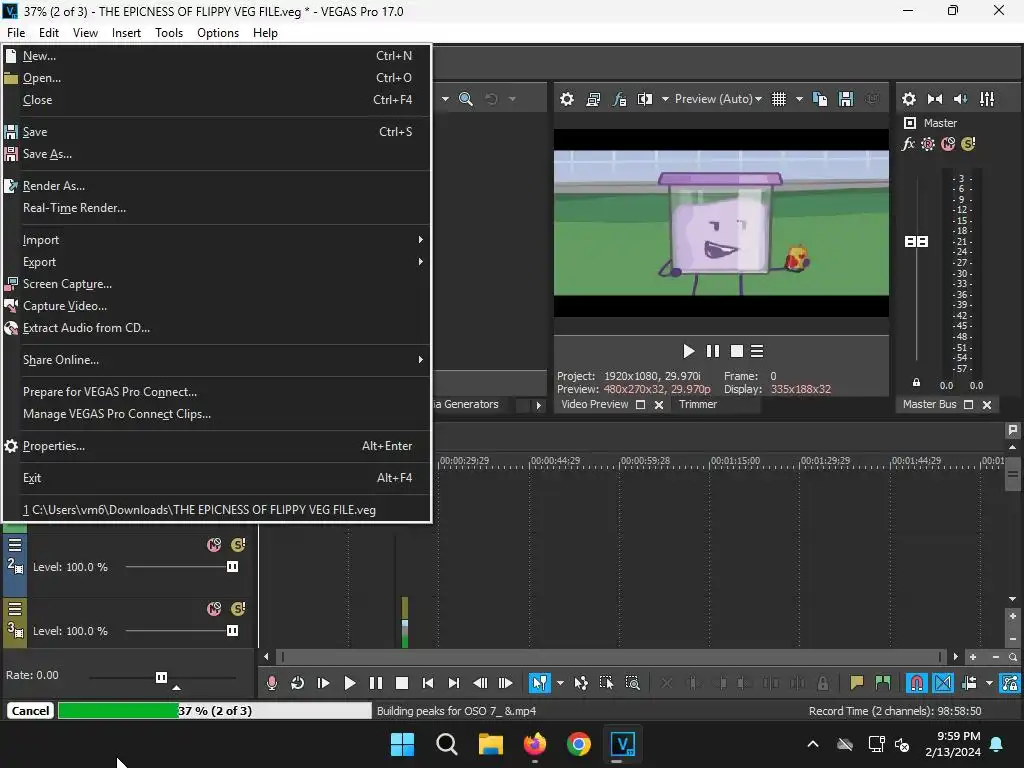The height and width of the screenshot is (768, 1024).
Task: Toggle Dim Output in Master Bus
Action: (x=961, y=99)
